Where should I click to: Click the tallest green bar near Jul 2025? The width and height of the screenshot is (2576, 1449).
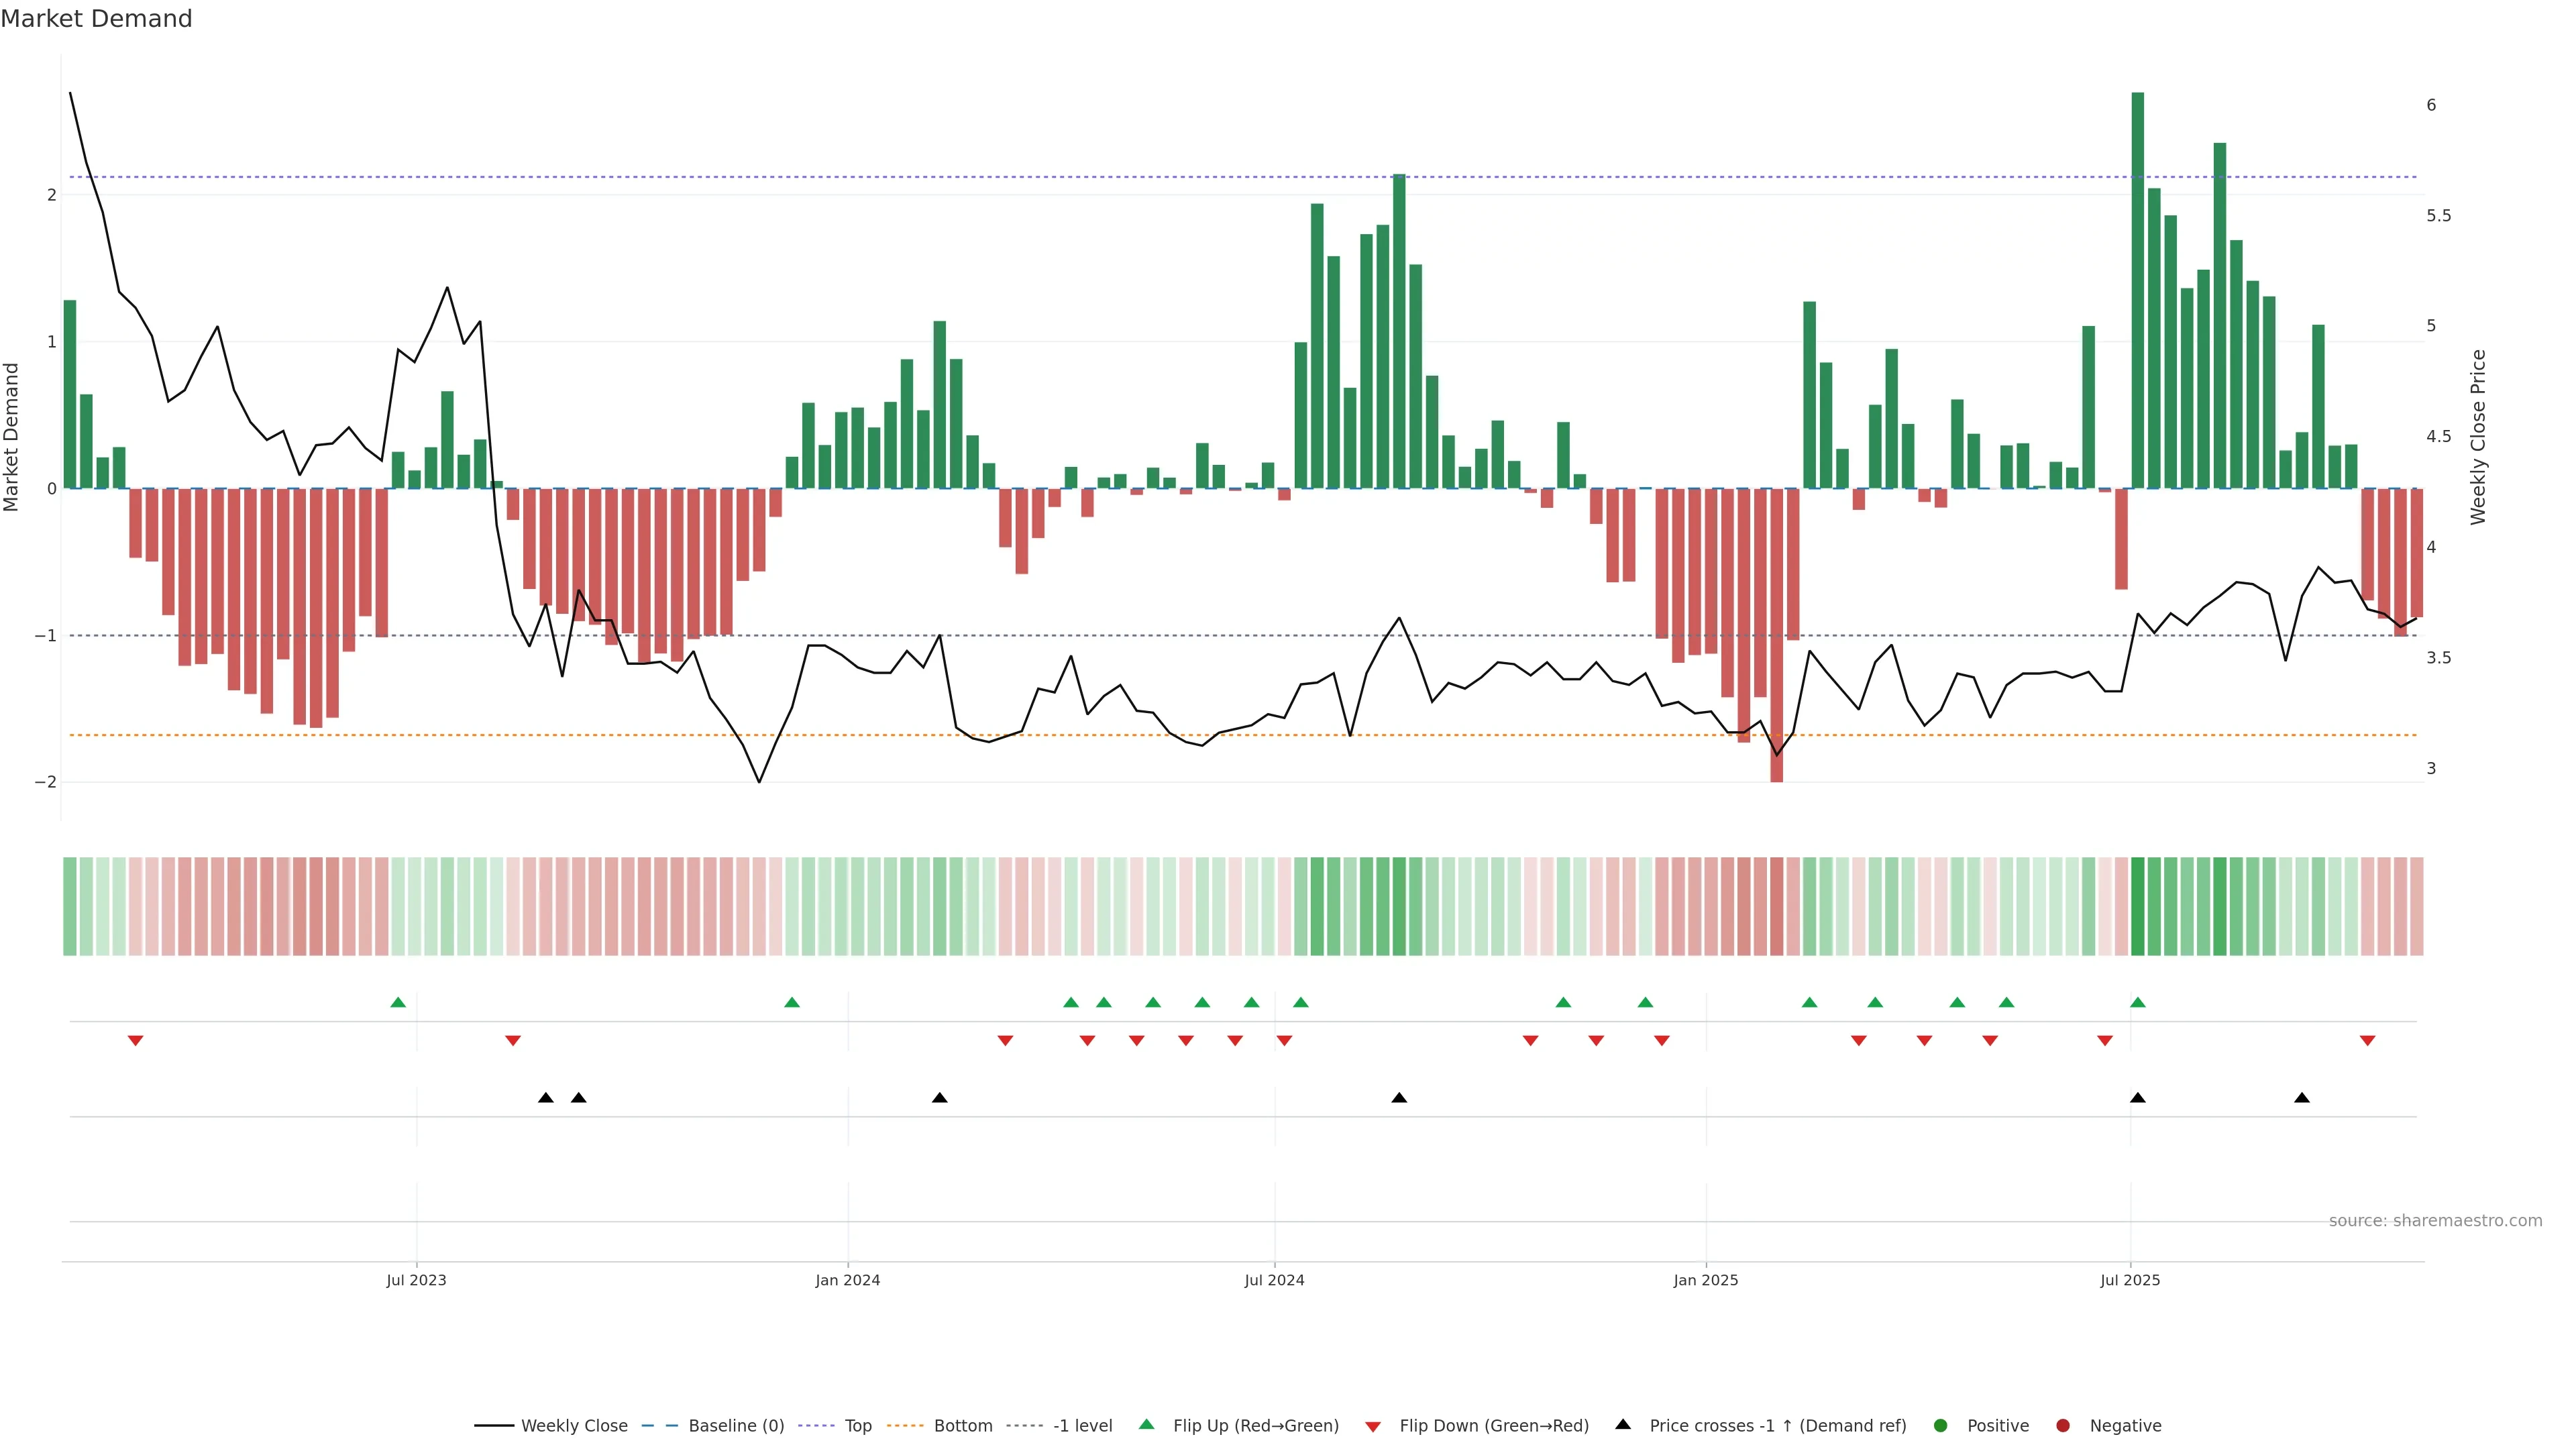point(2138,290)
